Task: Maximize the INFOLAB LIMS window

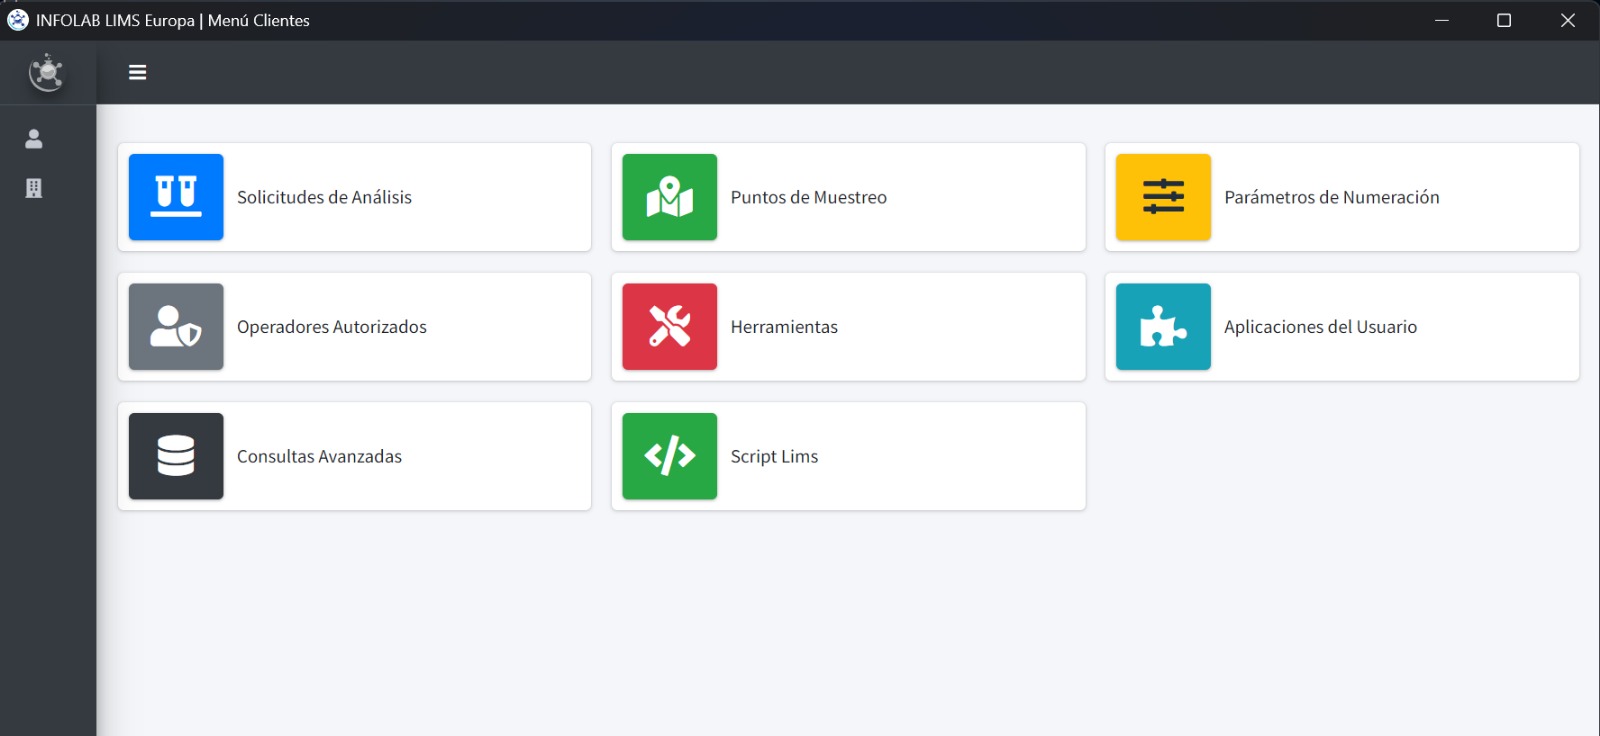Action: pos(1503,20)
